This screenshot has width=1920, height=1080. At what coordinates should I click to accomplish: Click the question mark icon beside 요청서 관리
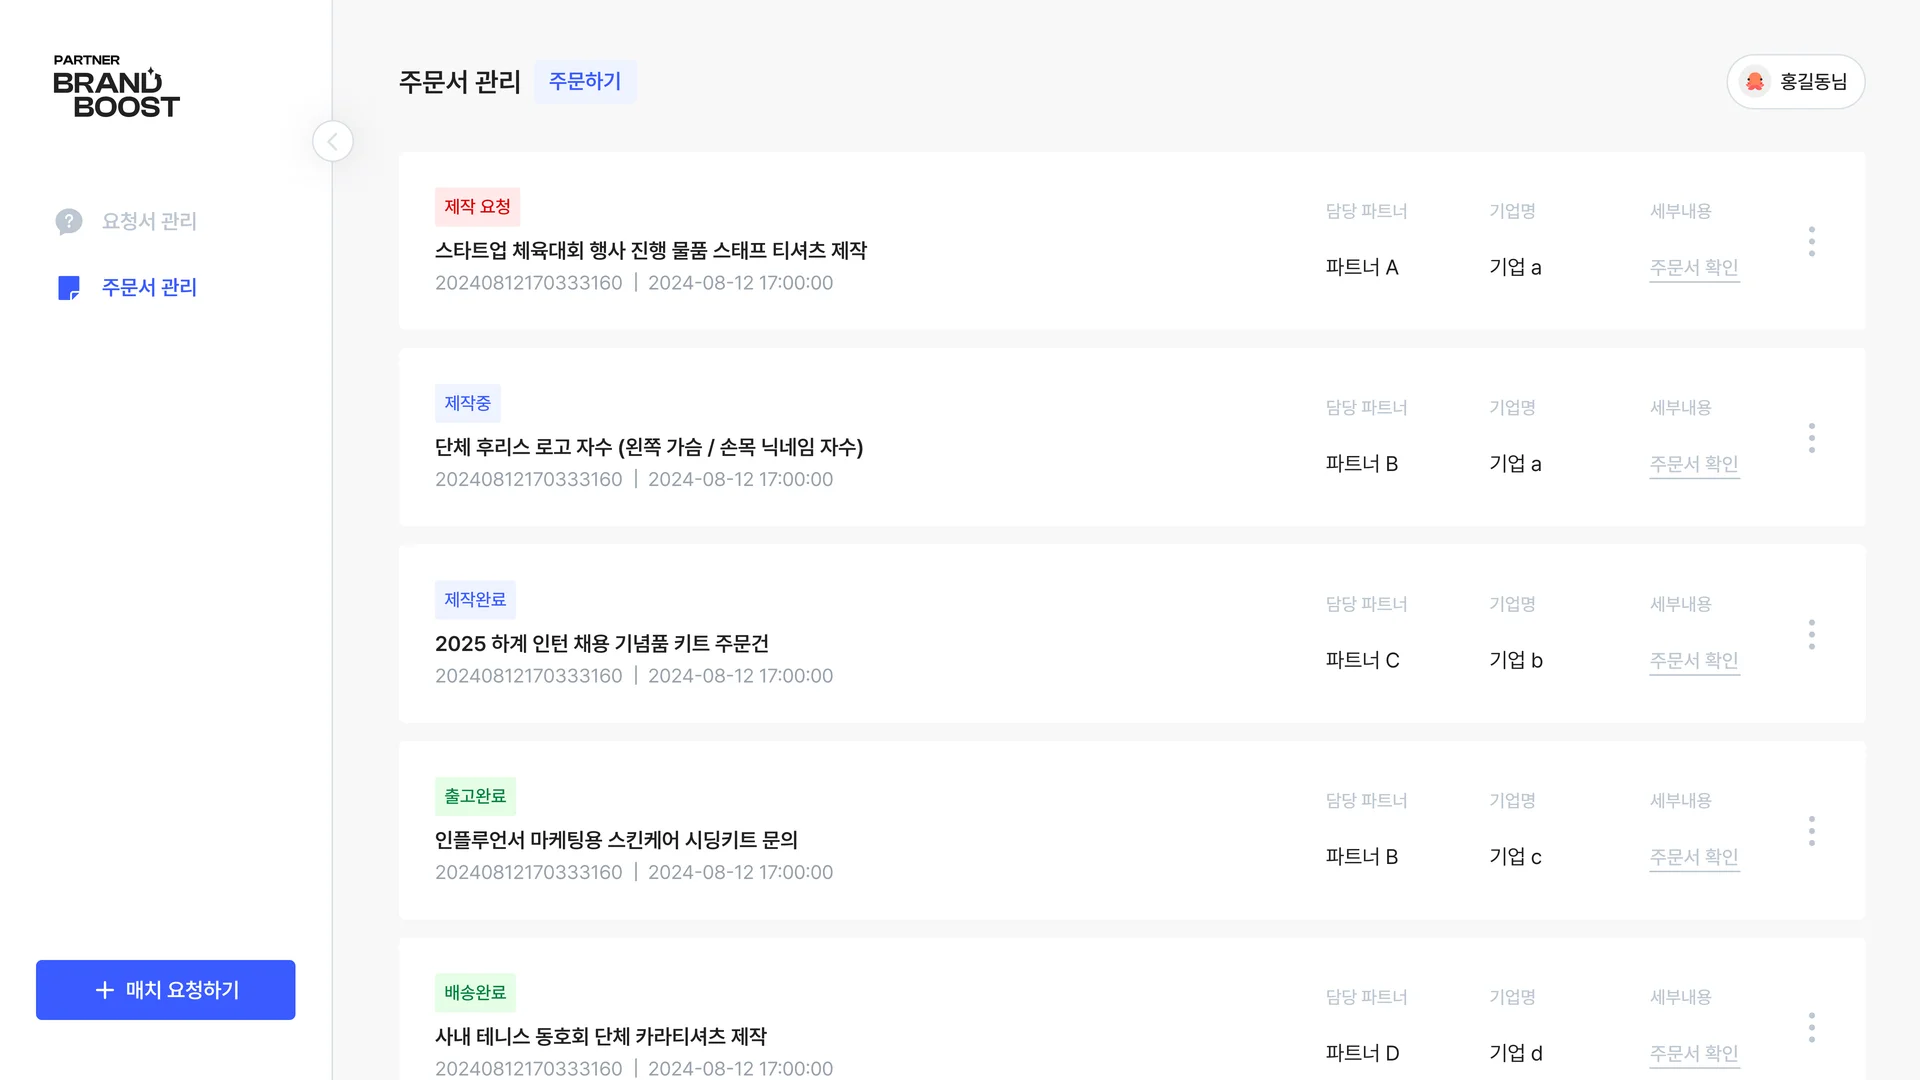[x=67, y=221]
